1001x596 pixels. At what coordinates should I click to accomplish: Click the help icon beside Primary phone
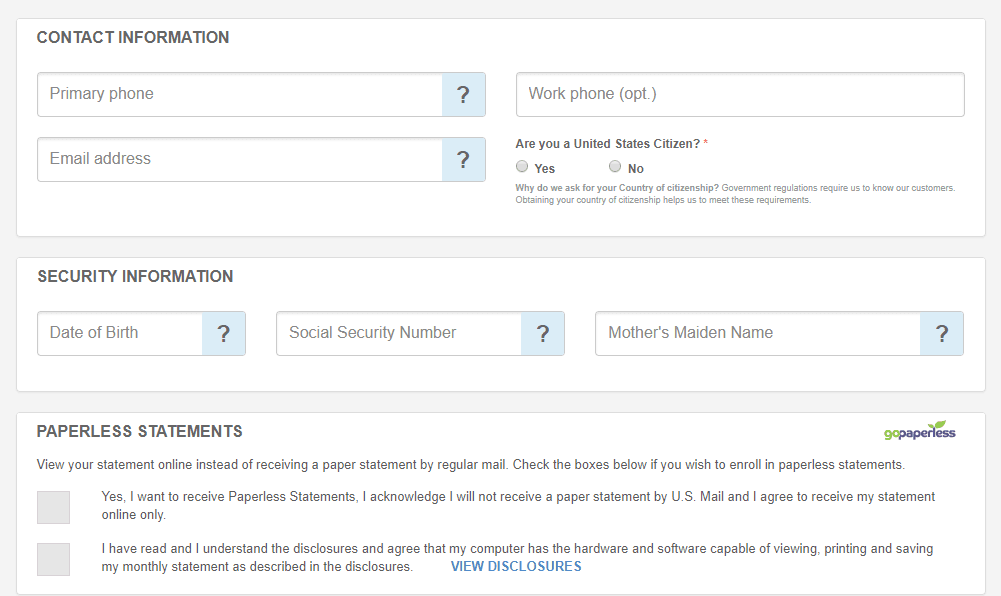click(x=463, y=95)
